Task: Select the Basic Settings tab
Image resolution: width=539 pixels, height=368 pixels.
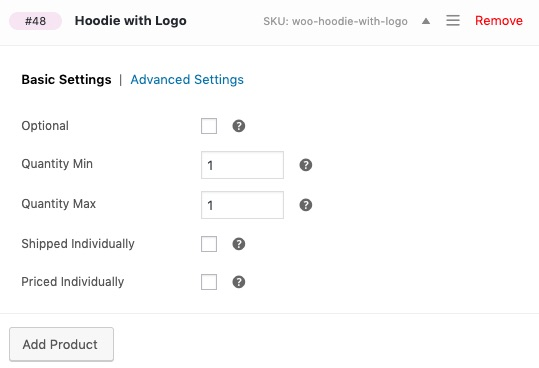Action: (66, 80)
